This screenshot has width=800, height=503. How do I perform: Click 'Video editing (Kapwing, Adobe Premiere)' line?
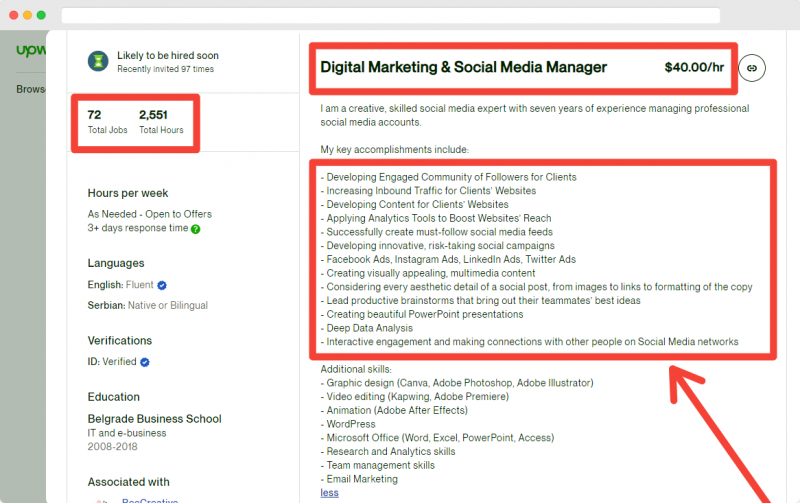[414, 397]
